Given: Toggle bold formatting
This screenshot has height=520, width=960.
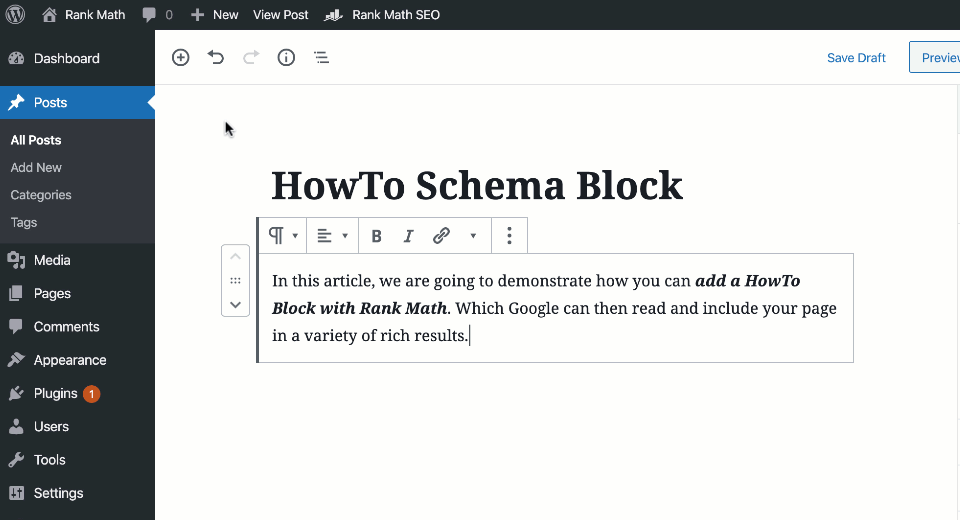Looking at the screenshot, I should pos(377,236).
